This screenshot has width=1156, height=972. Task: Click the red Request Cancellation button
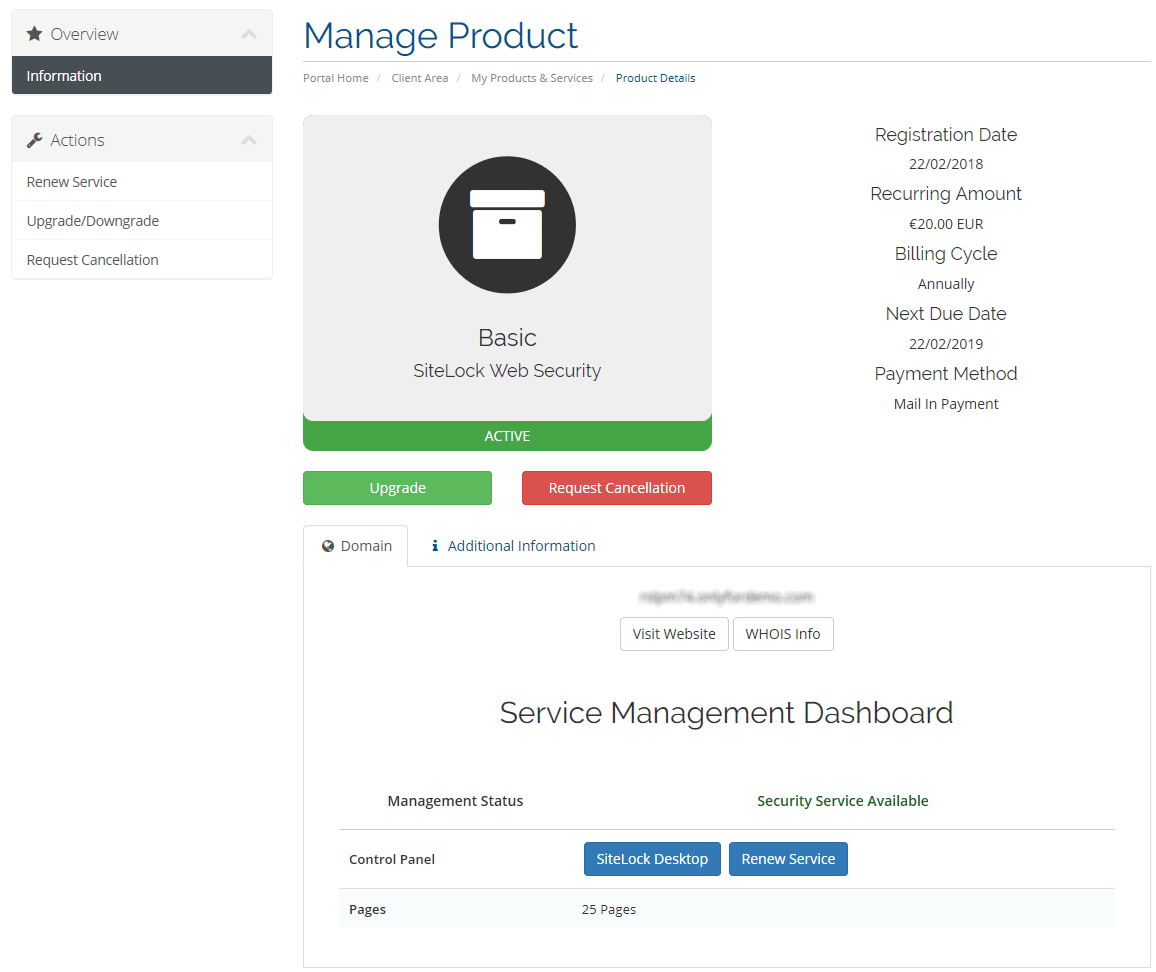[x=616, y=487]
